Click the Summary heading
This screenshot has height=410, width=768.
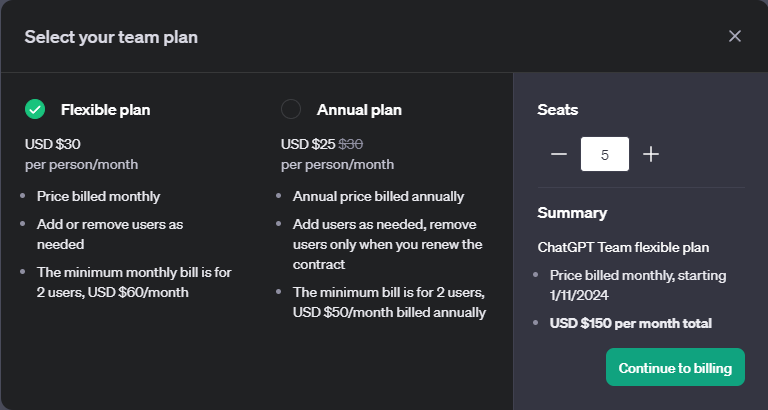pos(572,213)
